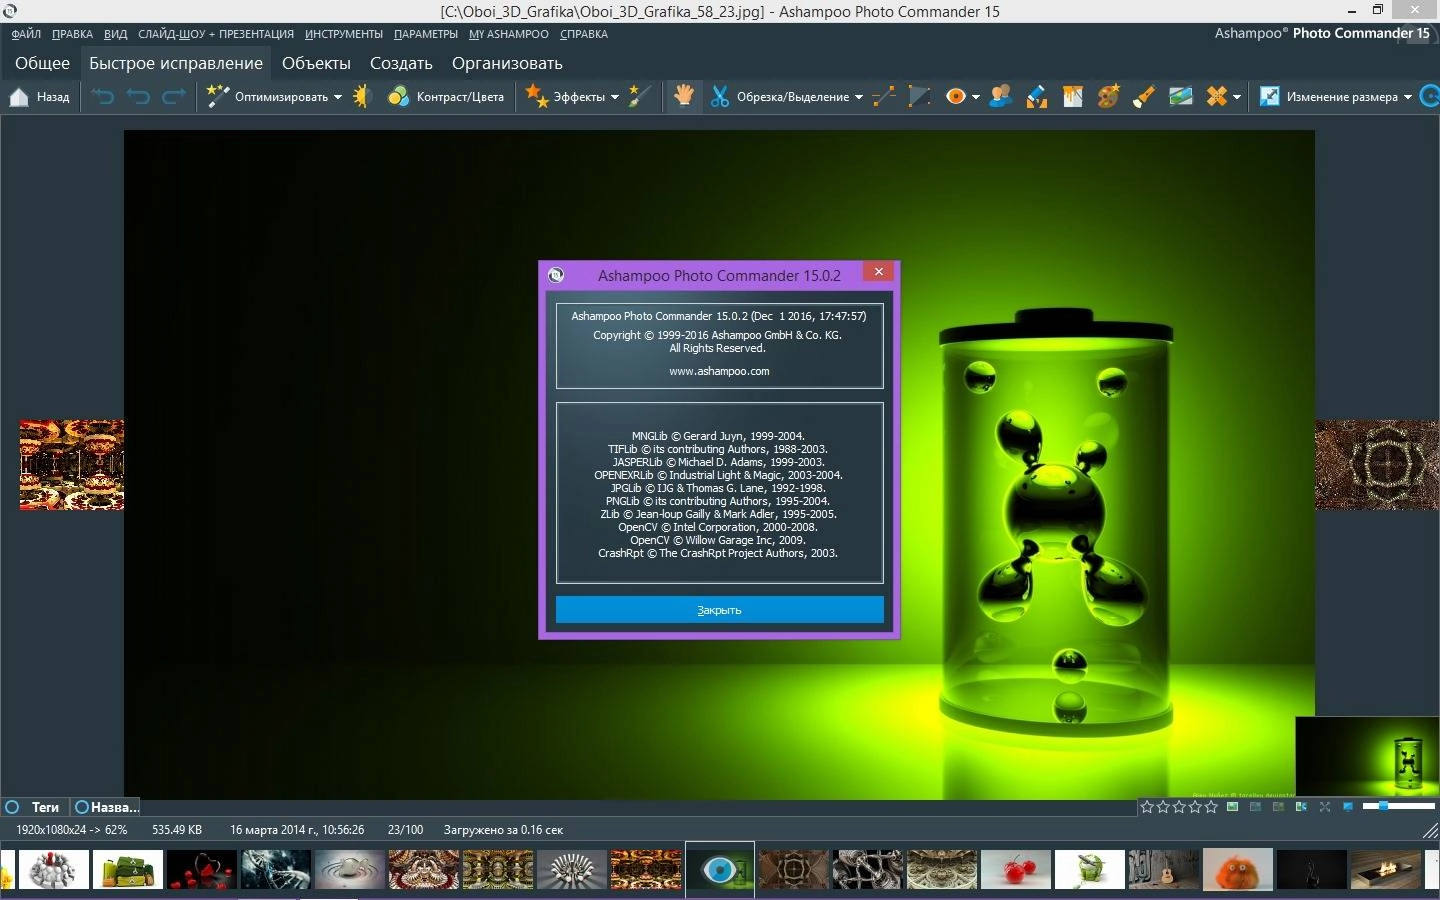The width and height of the screenshot is (1440, 900).
Task: Click previous image thumbnail on left edge
Action: pyautogui.click(x=72, y=465)
